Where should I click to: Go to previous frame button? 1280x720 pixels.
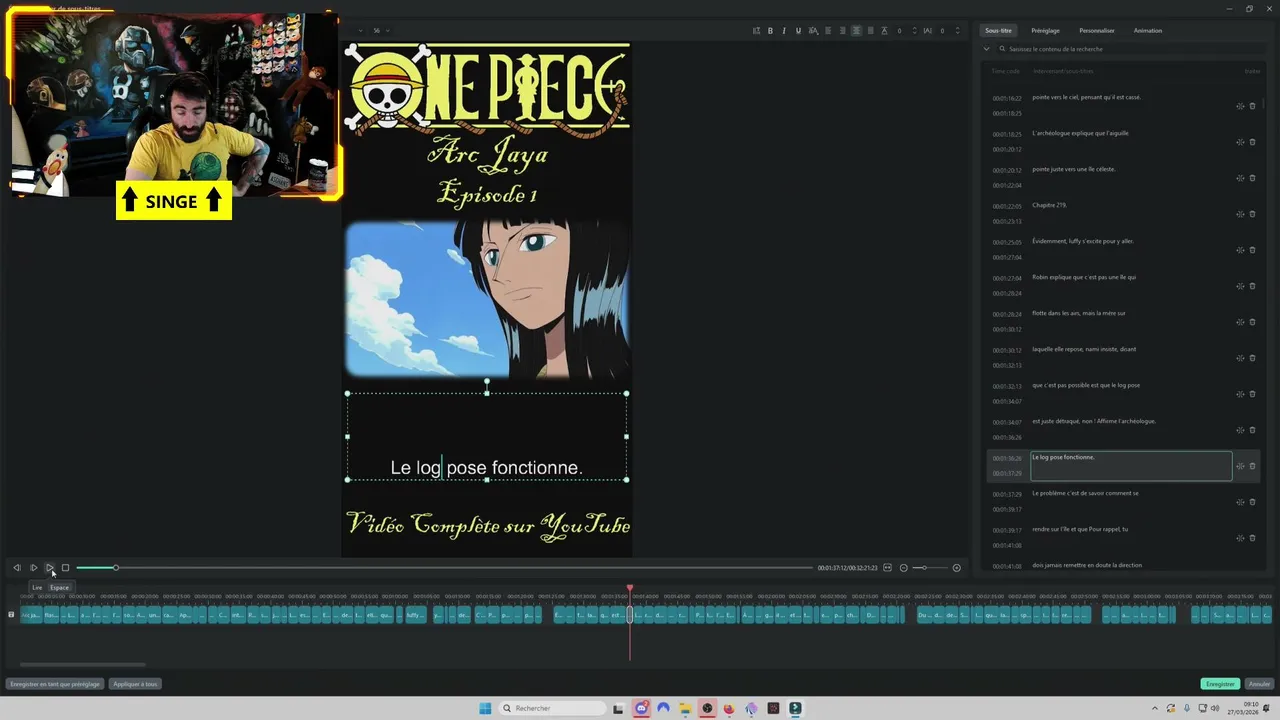(17, 568)
